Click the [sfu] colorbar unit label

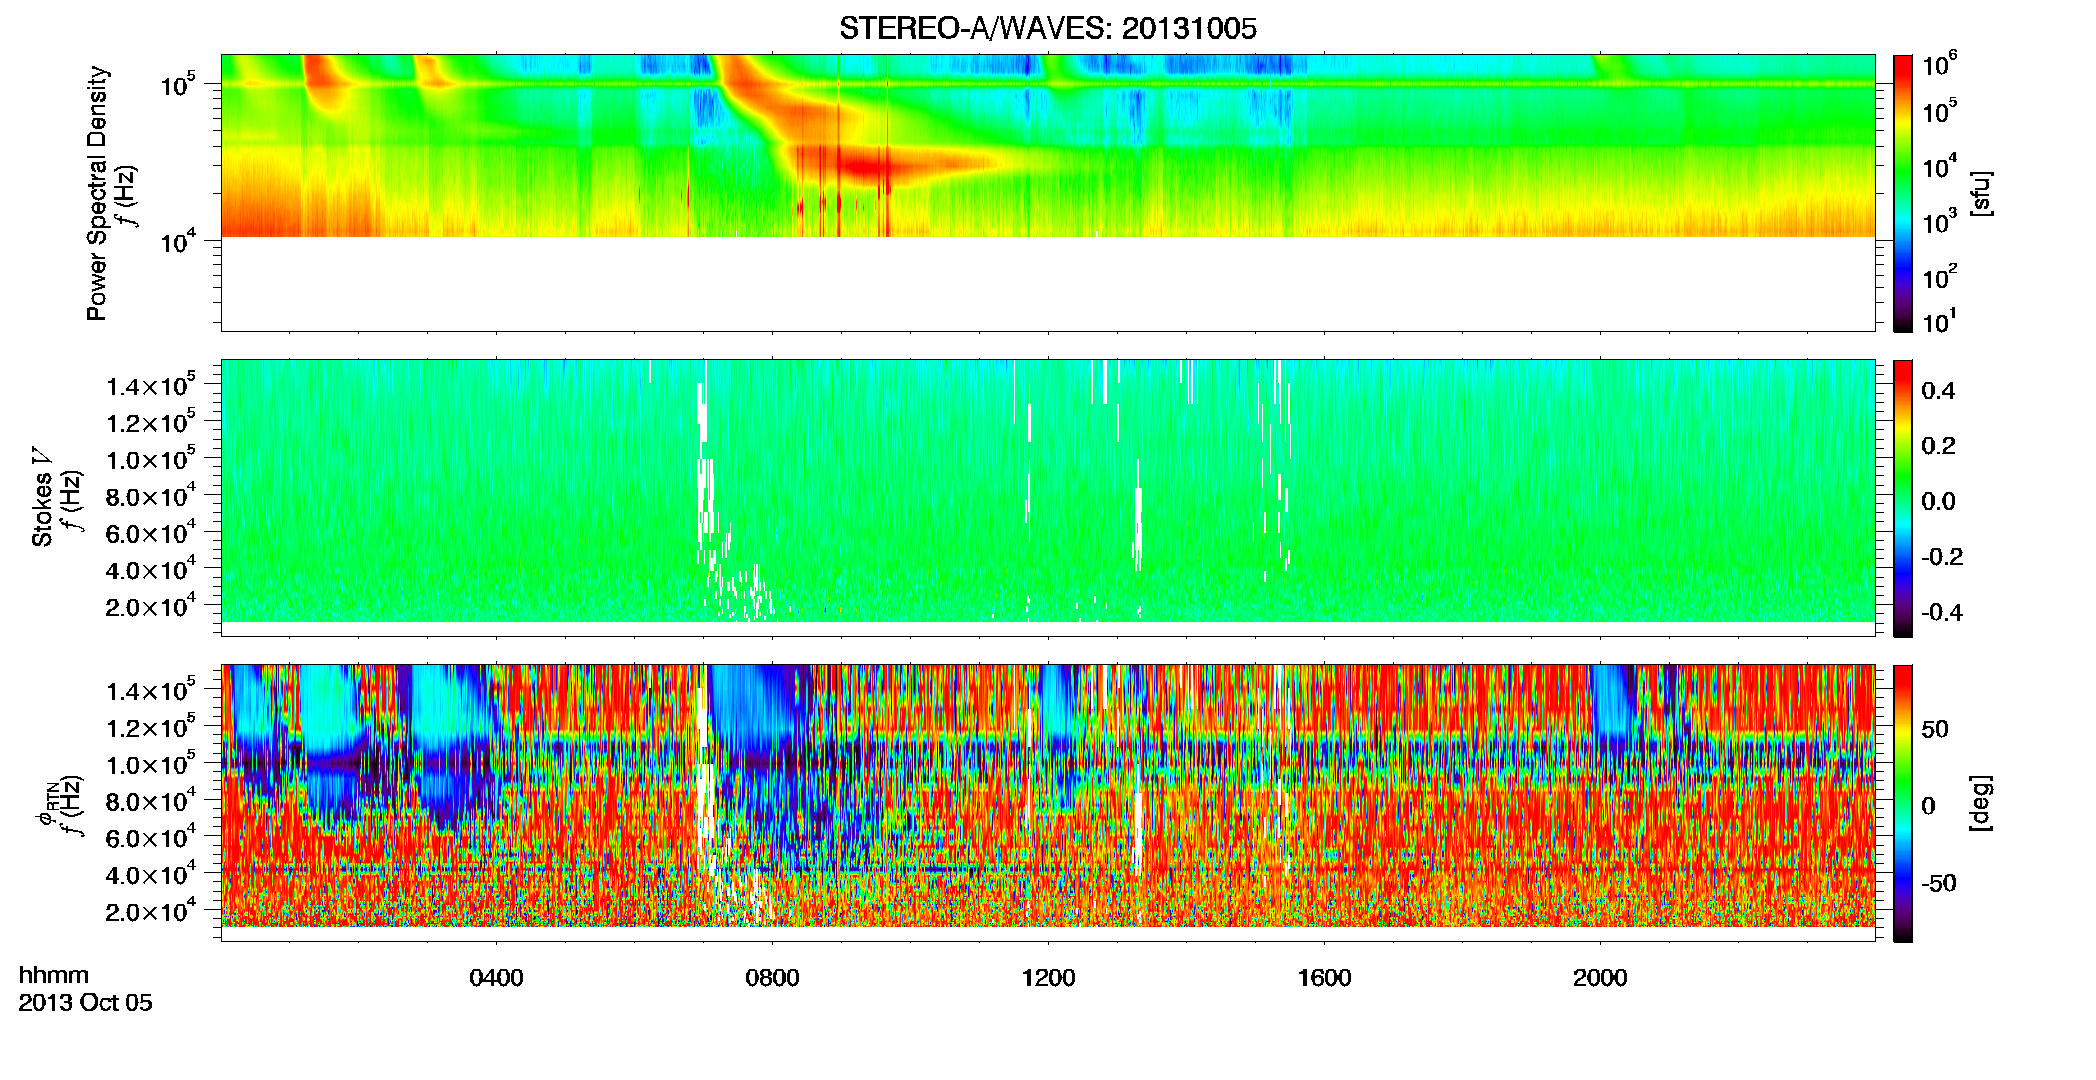click(x=1980, y=193)
